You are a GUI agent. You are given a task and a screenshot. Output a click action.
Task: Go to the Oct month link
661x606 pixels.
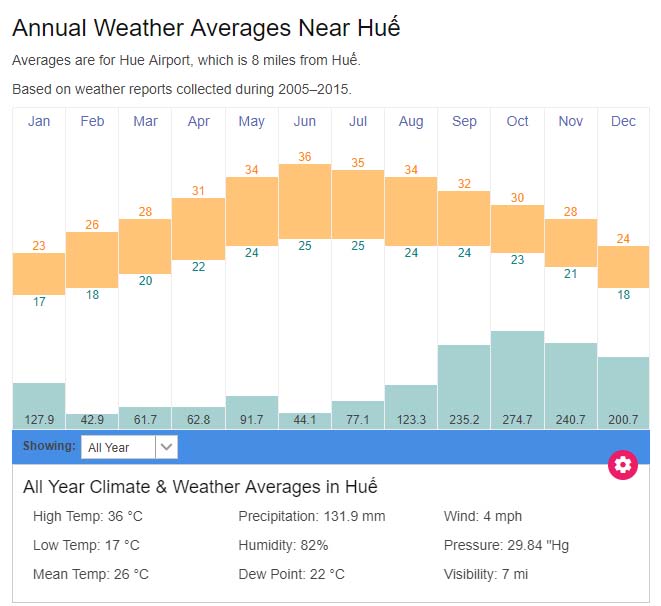[x=517, y=121]
